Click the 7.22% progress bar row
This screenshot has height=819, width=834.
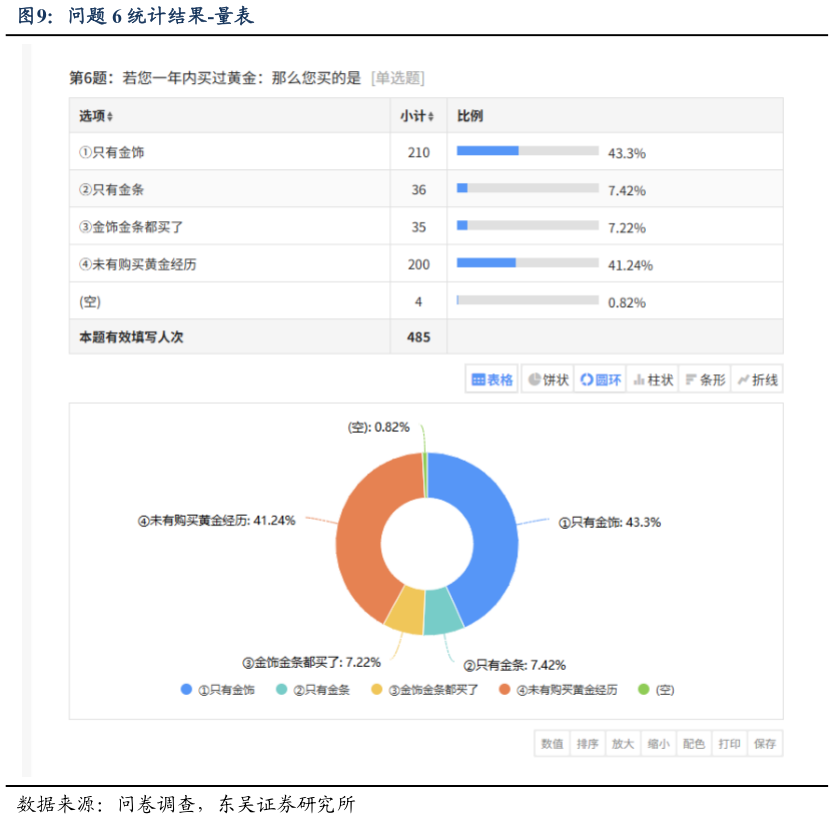pyautogui.click(x=528, y=225)
